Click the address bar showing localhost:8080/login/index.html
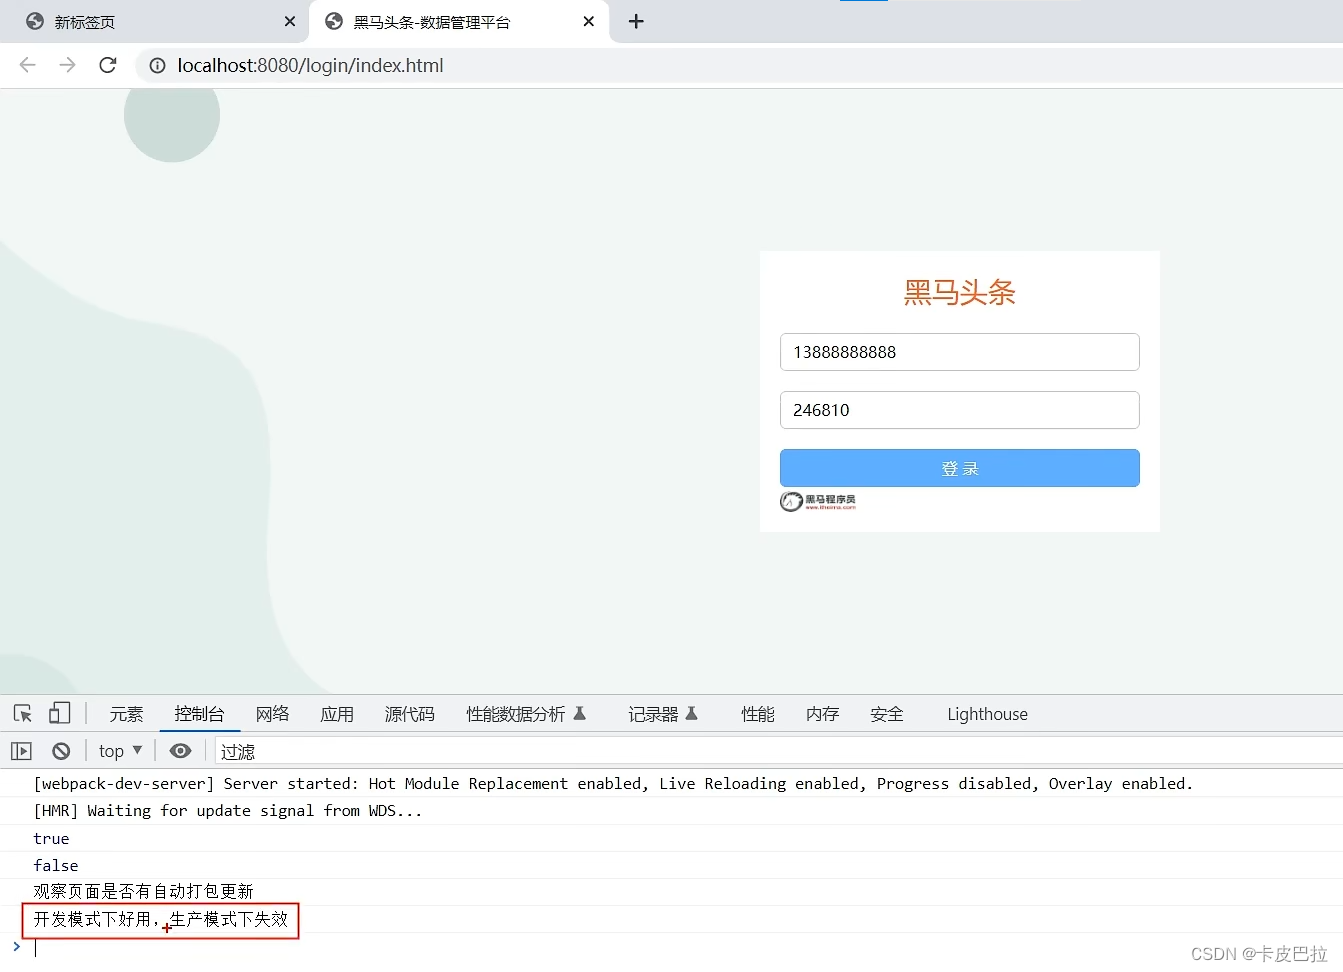Viewport: 1343px width, 972px height. pos(740,66)
